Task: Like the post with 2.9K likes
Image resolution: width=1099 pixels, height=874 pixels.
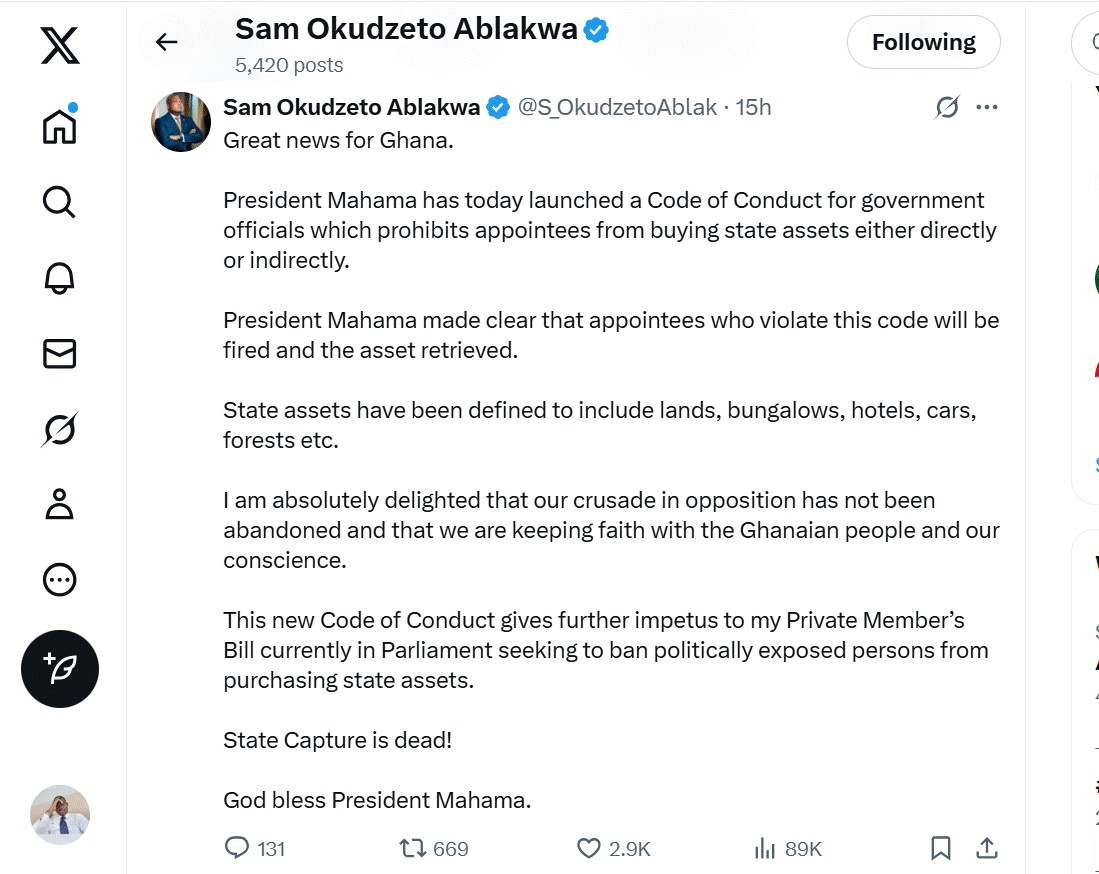Action: [589, 849]
